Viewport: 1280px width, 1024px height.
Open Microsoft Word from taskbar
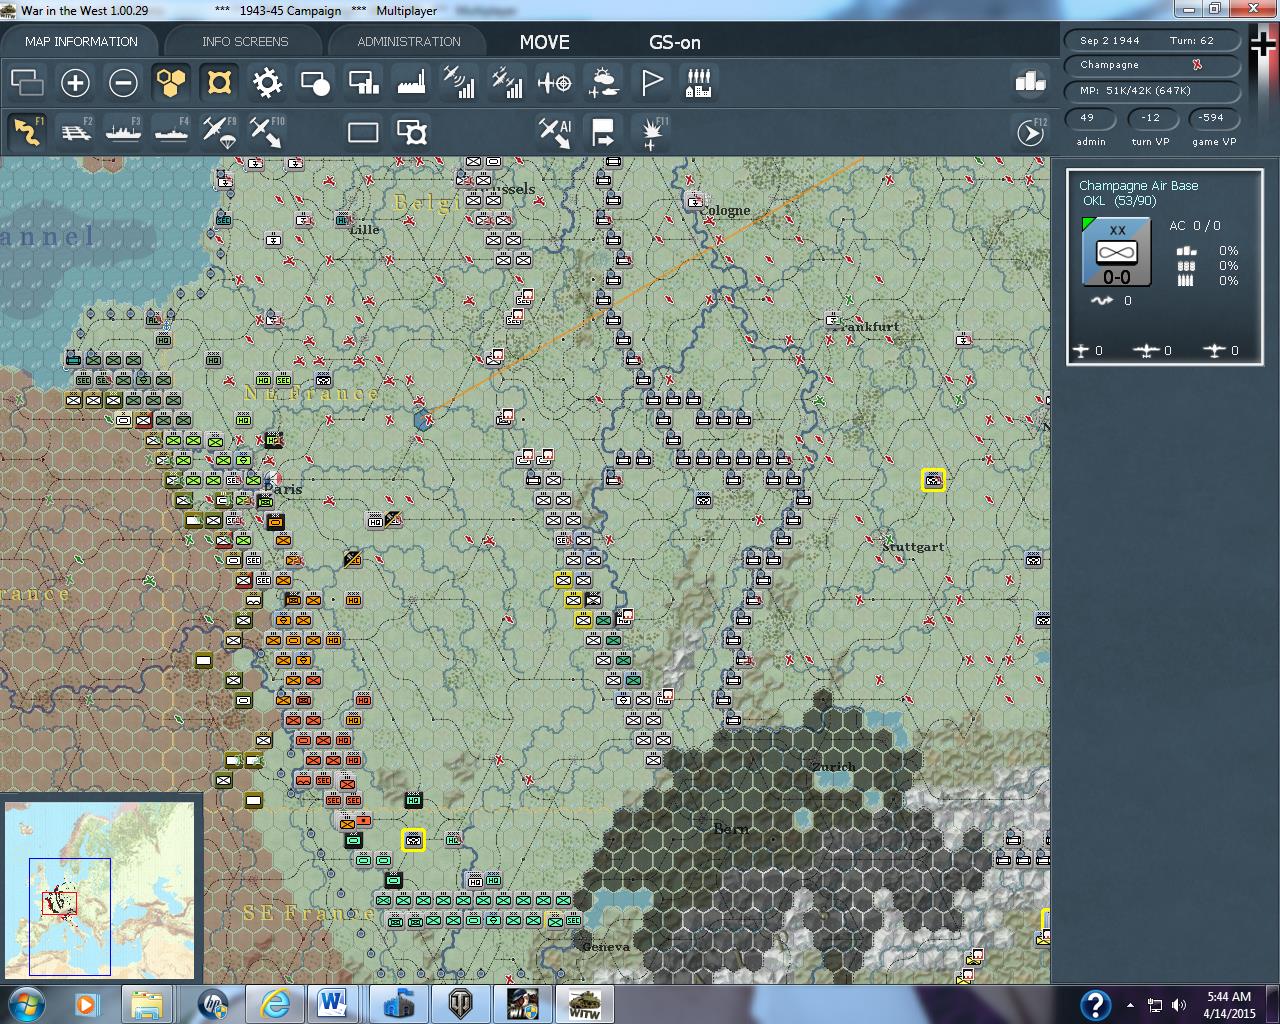[x=333, y=1004]
